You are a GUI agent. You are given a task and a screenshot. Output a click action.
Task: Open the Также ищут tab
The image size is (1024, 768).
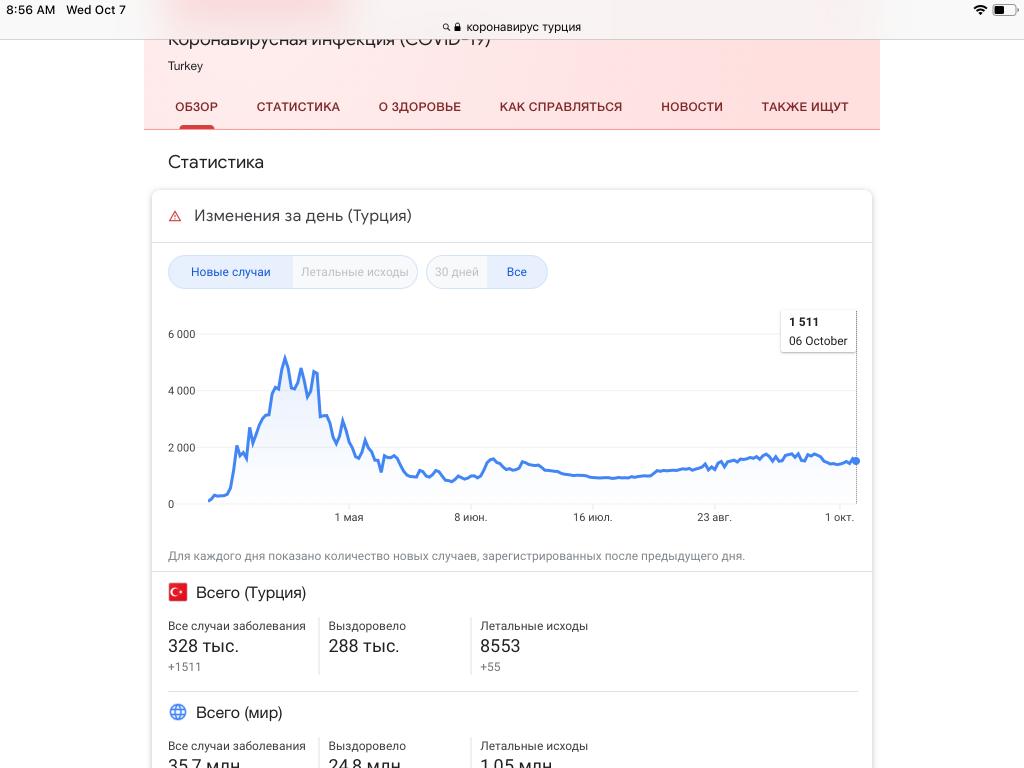805,107
